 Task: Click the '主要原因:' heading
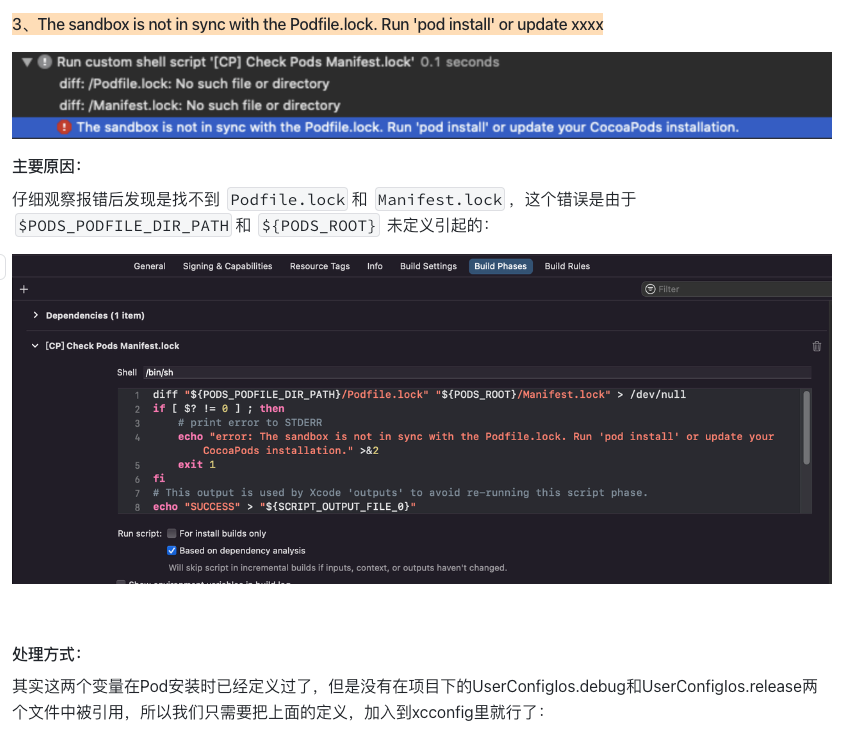47,166
